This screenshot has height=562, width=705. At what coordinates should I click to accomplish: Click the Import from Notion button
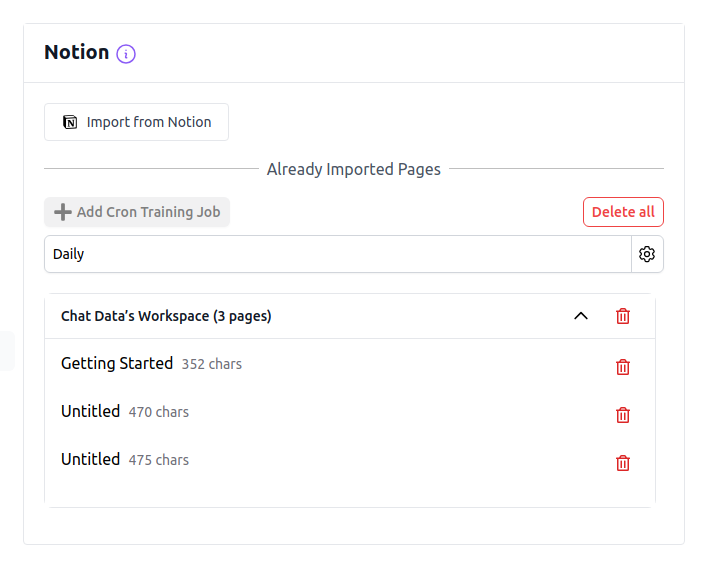click(136, 122)
